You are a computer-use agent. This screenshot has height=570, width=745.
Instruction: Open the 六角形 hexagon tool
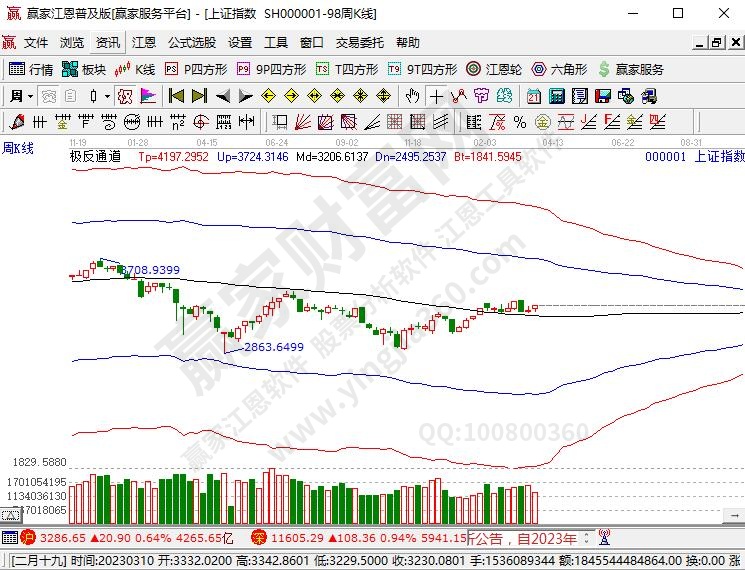(560, 69)
